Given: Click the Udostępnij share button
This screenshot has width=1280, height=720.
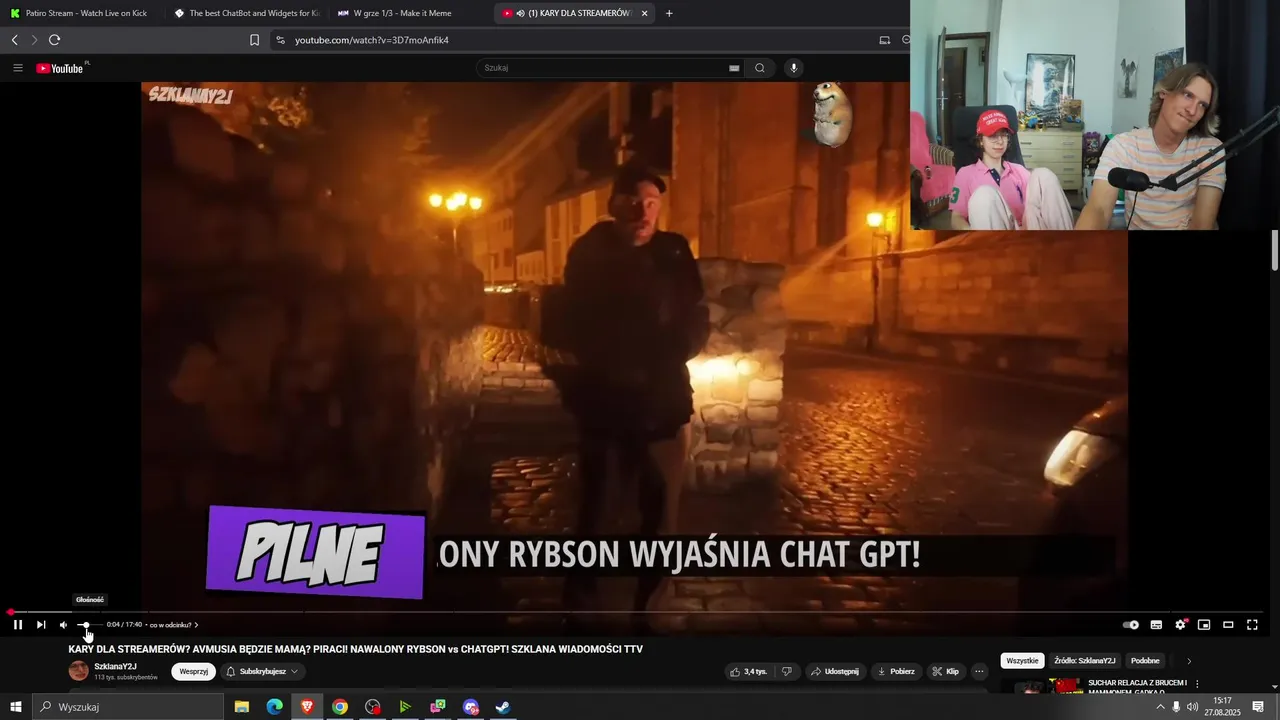Looking at the screenshot, I should point(835,671).
